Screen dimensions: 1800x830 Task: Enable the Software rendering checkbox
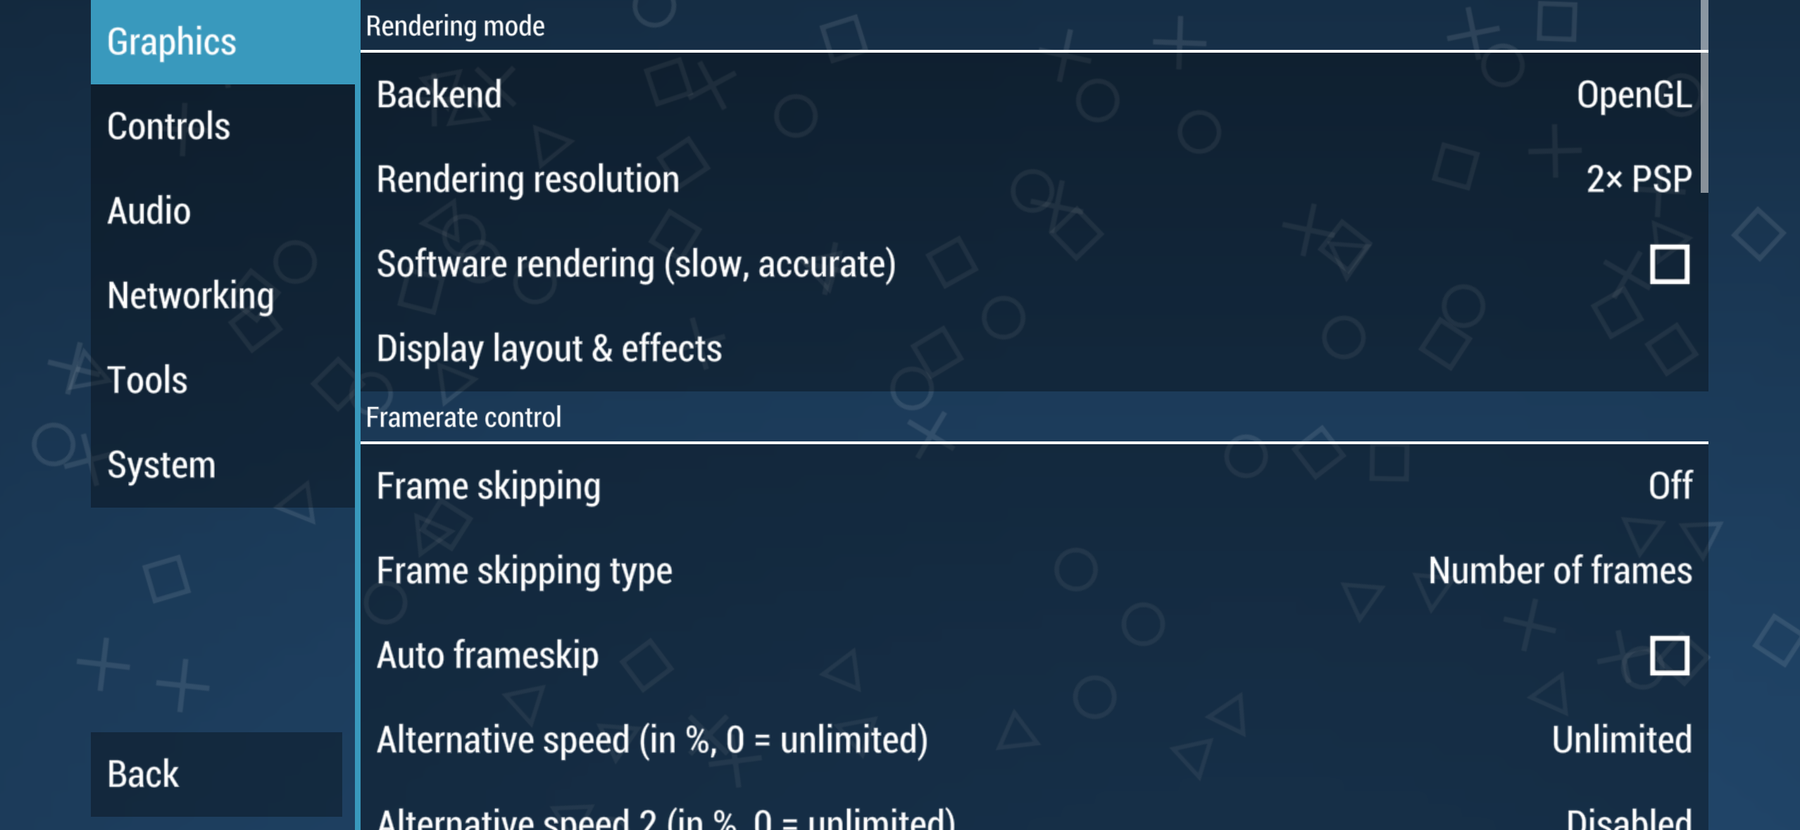click(1668, 265)
